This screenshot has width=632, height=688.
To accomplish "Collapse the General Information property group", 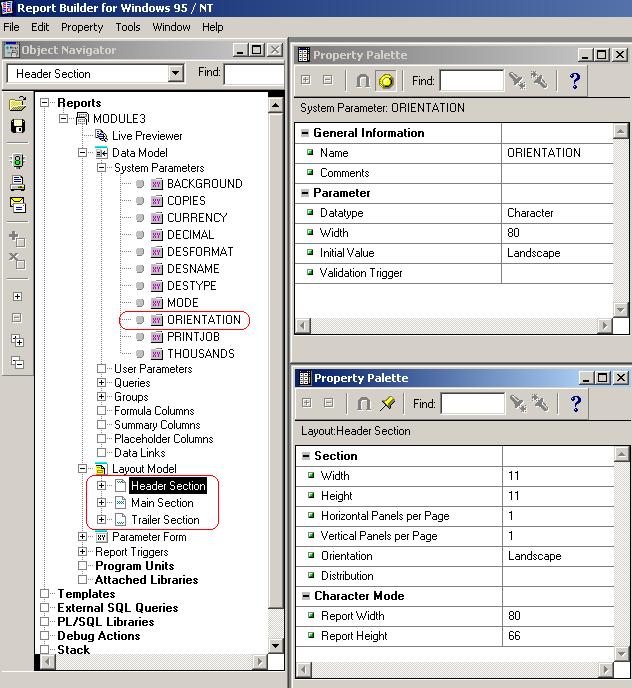I will coord(304,133).
